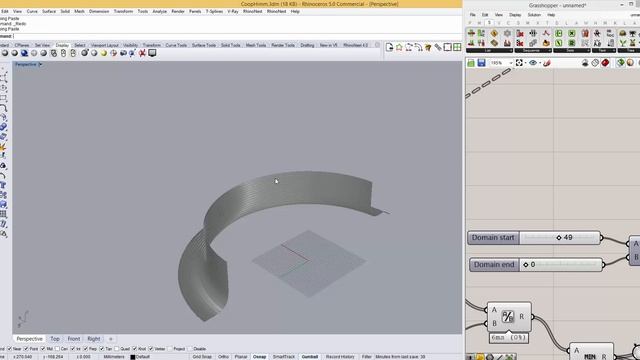Click the wireframe preview icon in Grasshopper

(x=595, y=63)
